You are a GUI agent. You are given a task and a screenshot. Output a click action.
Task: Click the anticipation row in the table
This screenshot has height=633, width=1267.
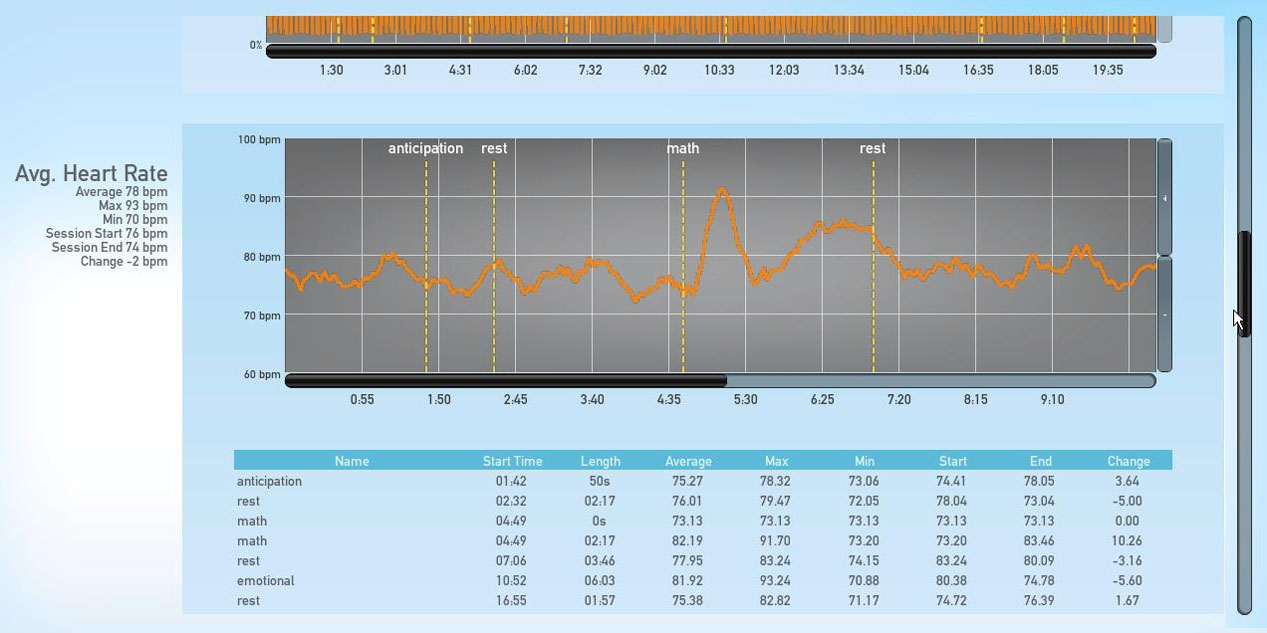click(x=351, y=481)
